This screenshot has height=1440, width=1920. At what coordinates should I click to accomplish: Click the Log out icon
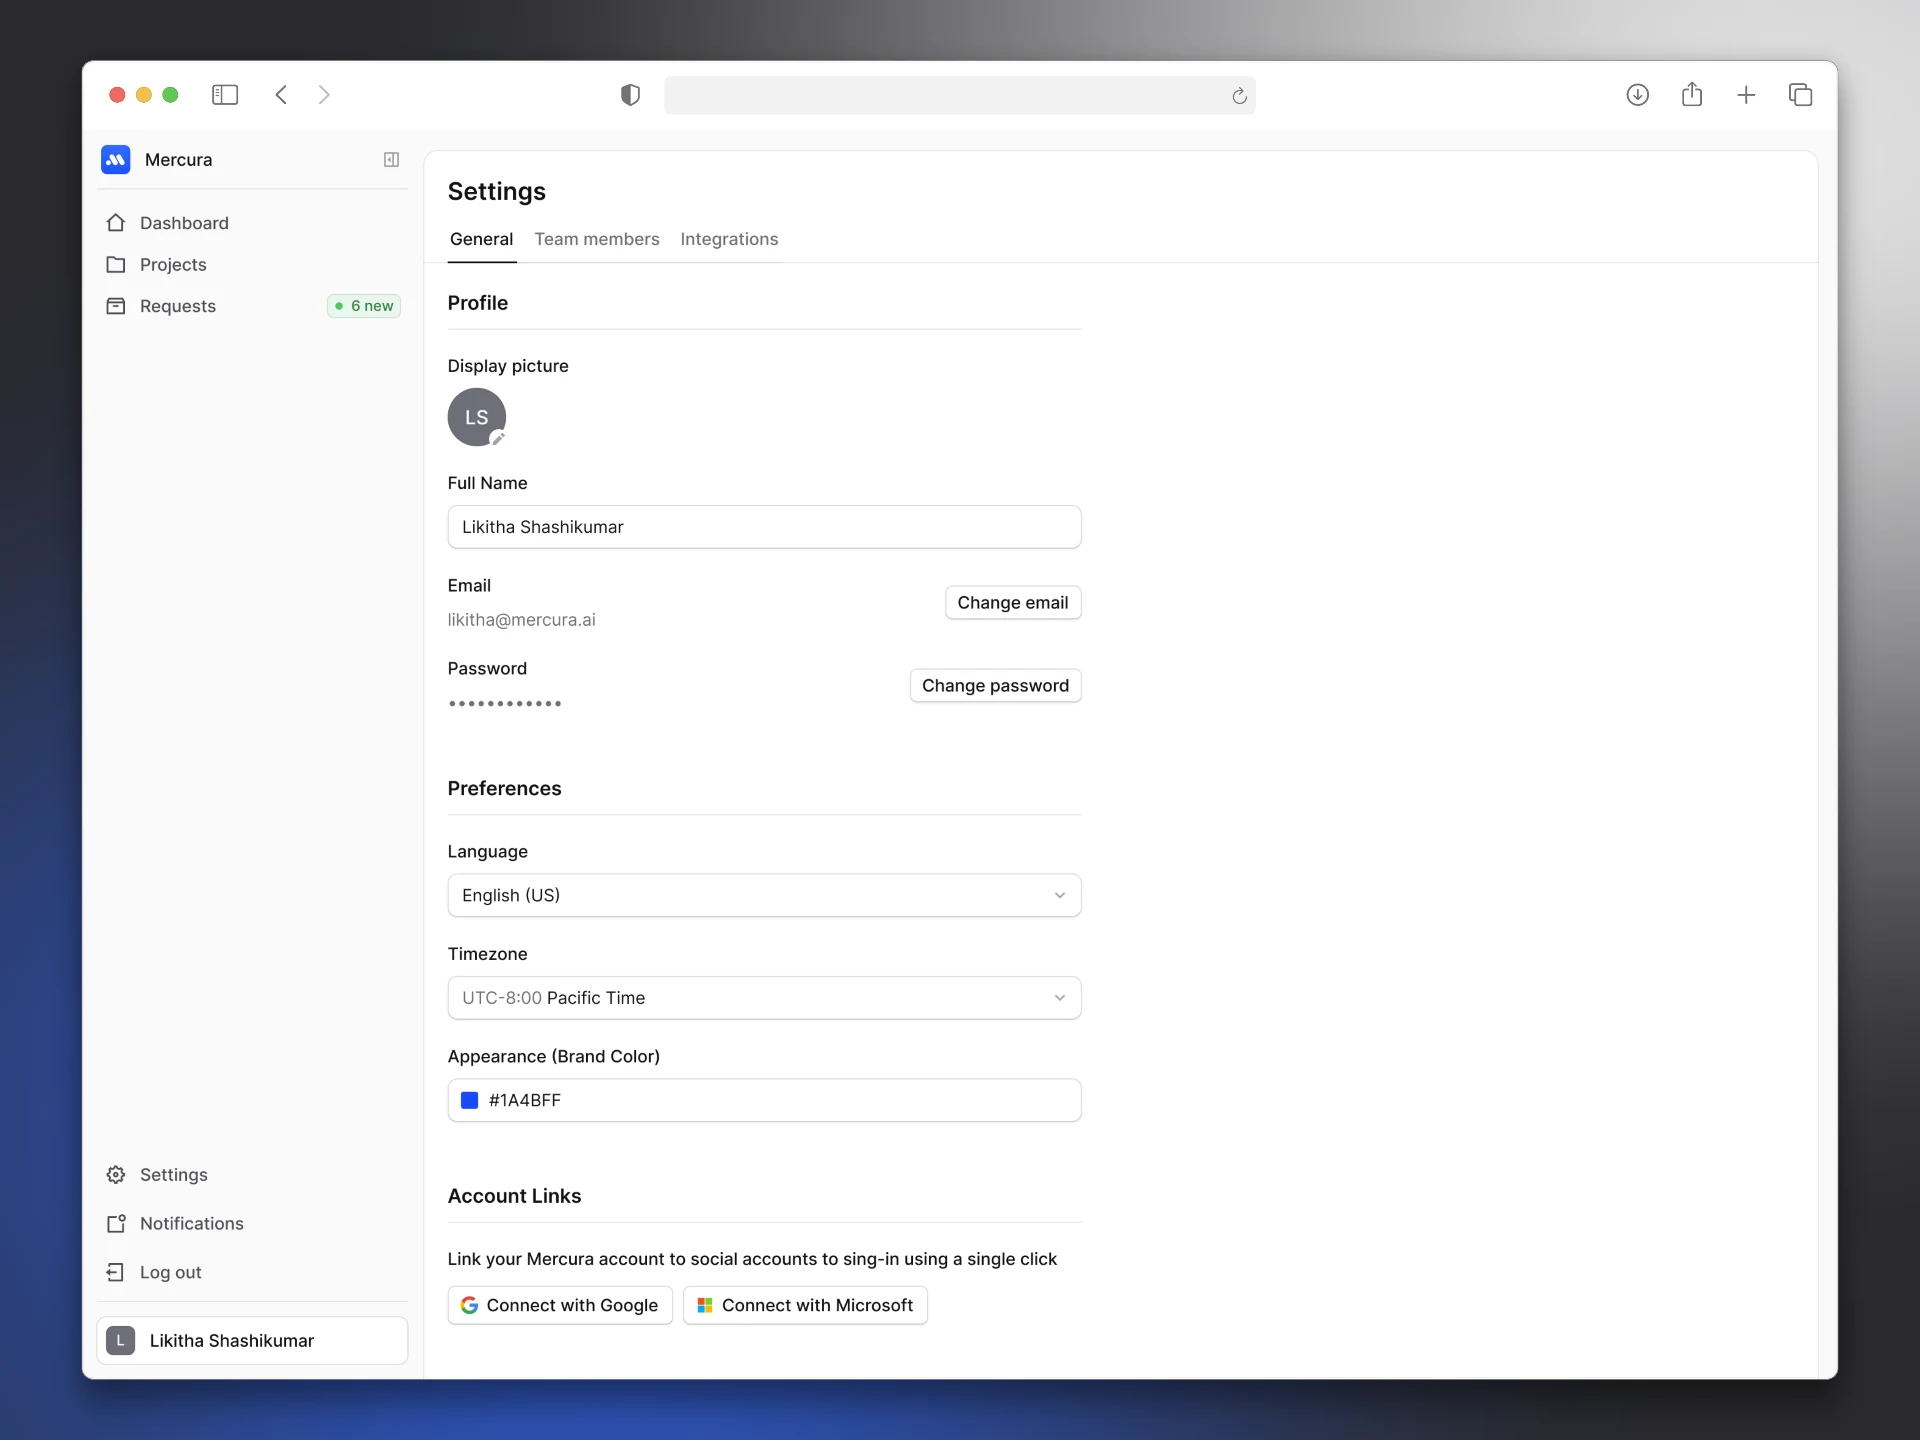point(116,1272)
